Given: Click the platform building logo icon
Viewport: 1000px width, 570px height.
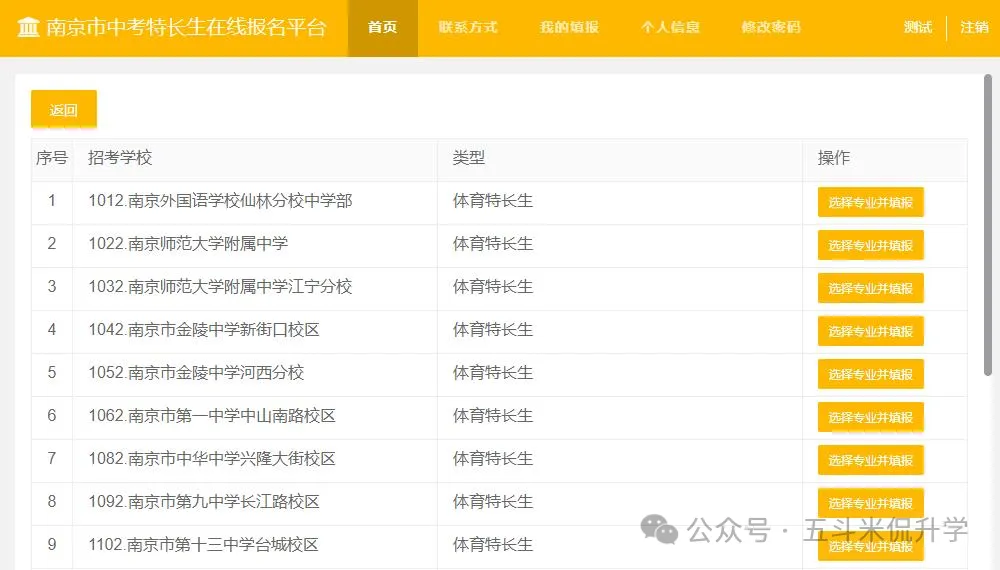Looking at the screenshot, I should pos(28,27).
